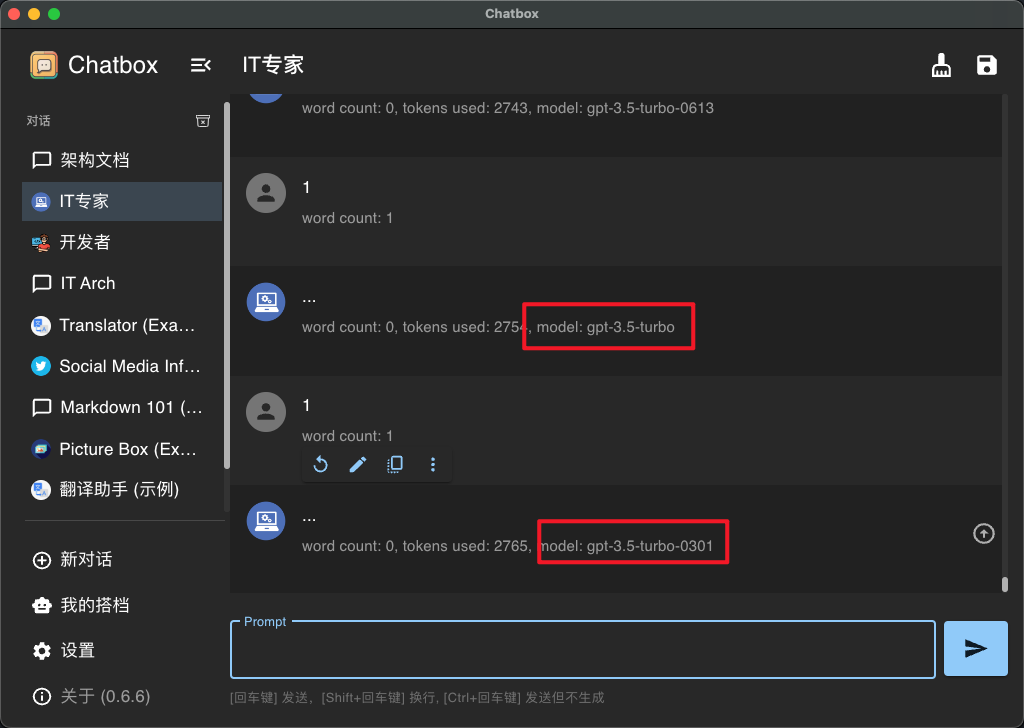The image size is (1024, 728).
Task: Clear conversation list via icon beside 对话
Action: click(x=203, y=120)
